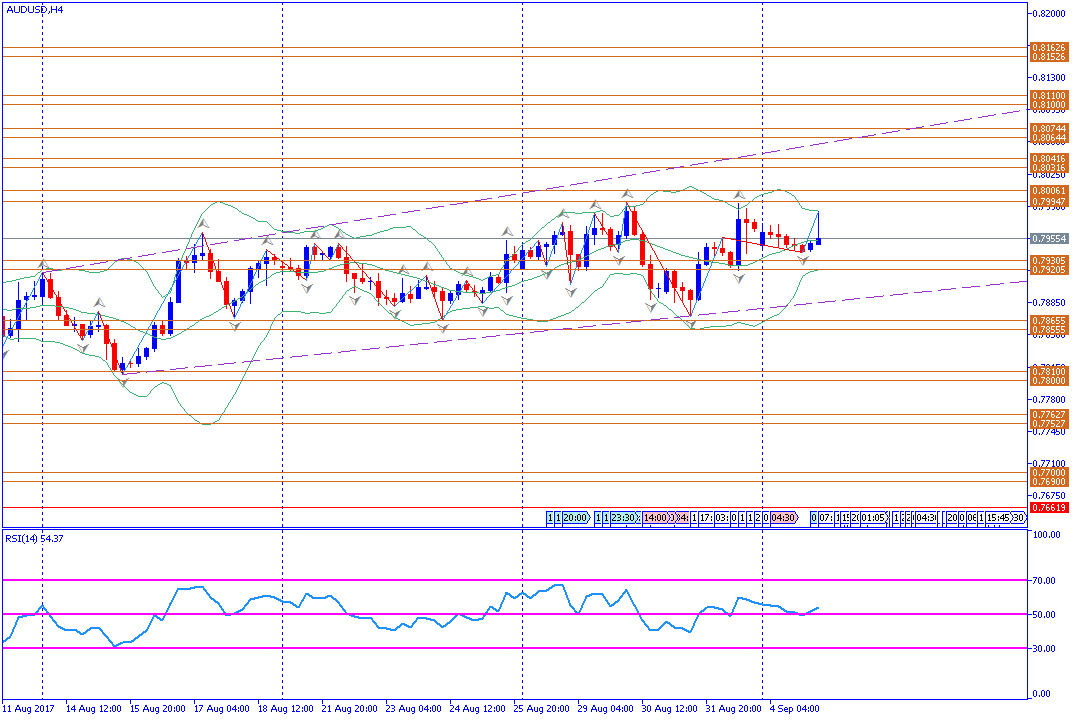1080x720 pixels.
Task: Click the 11 Aug 2017 date label
Action: tap(29, 708)
